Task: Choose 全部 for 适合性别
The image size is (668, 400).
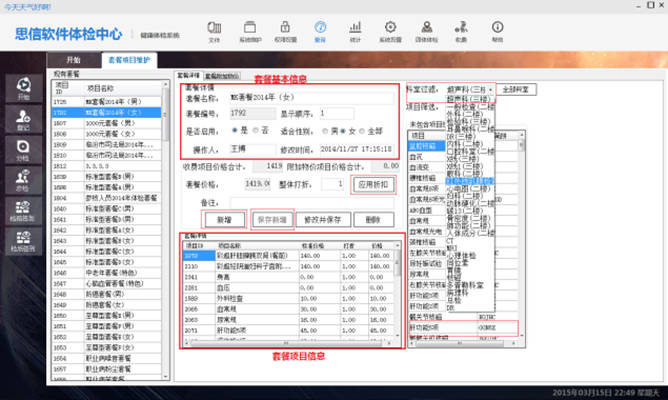Action: [x=362, y=131]
